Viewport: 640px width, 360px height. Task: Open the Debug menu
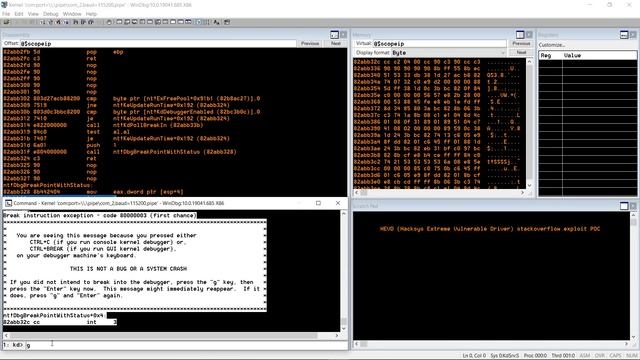pos(51,14)
